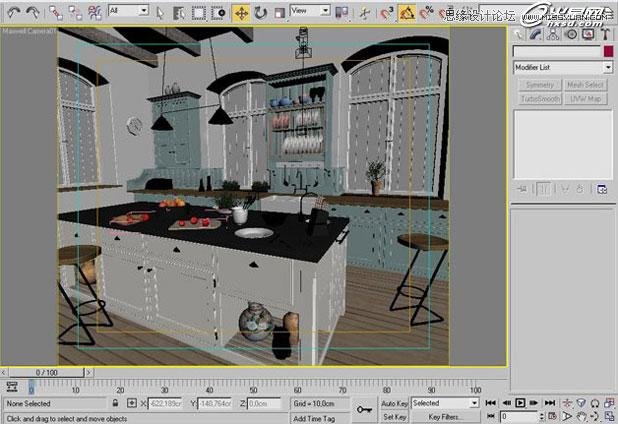
Task: Click the Set Key large key icon
Action: tap(365, 409)
